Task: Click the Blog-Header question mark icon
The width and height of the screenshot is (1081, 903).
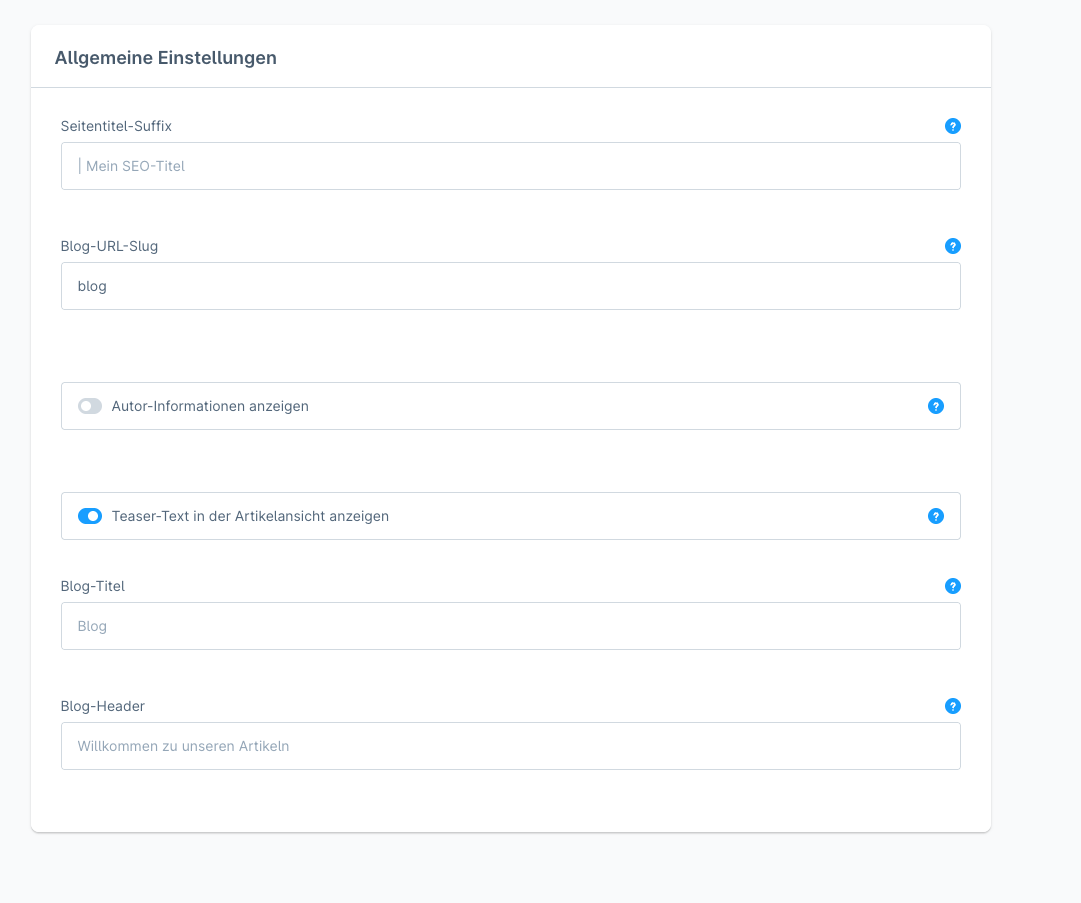Action: [x=952, y=706]
